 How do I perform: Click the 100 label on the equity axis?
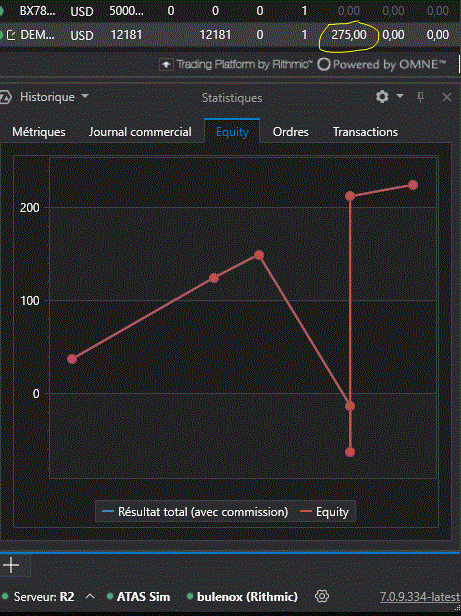[x=29, y=301]
